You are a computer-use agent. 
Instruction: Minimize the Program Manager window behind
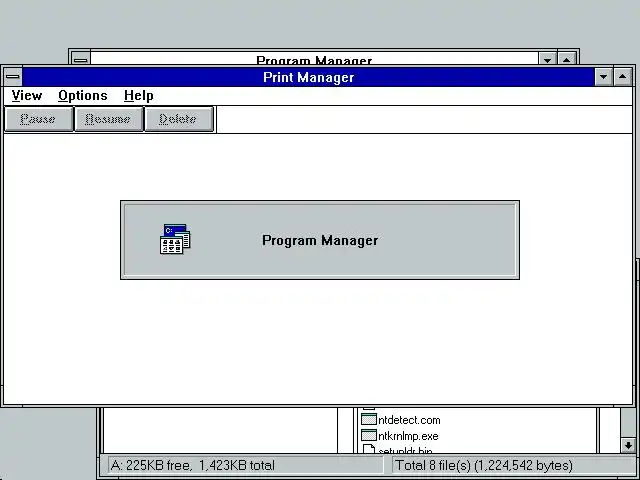coord(547,58)
